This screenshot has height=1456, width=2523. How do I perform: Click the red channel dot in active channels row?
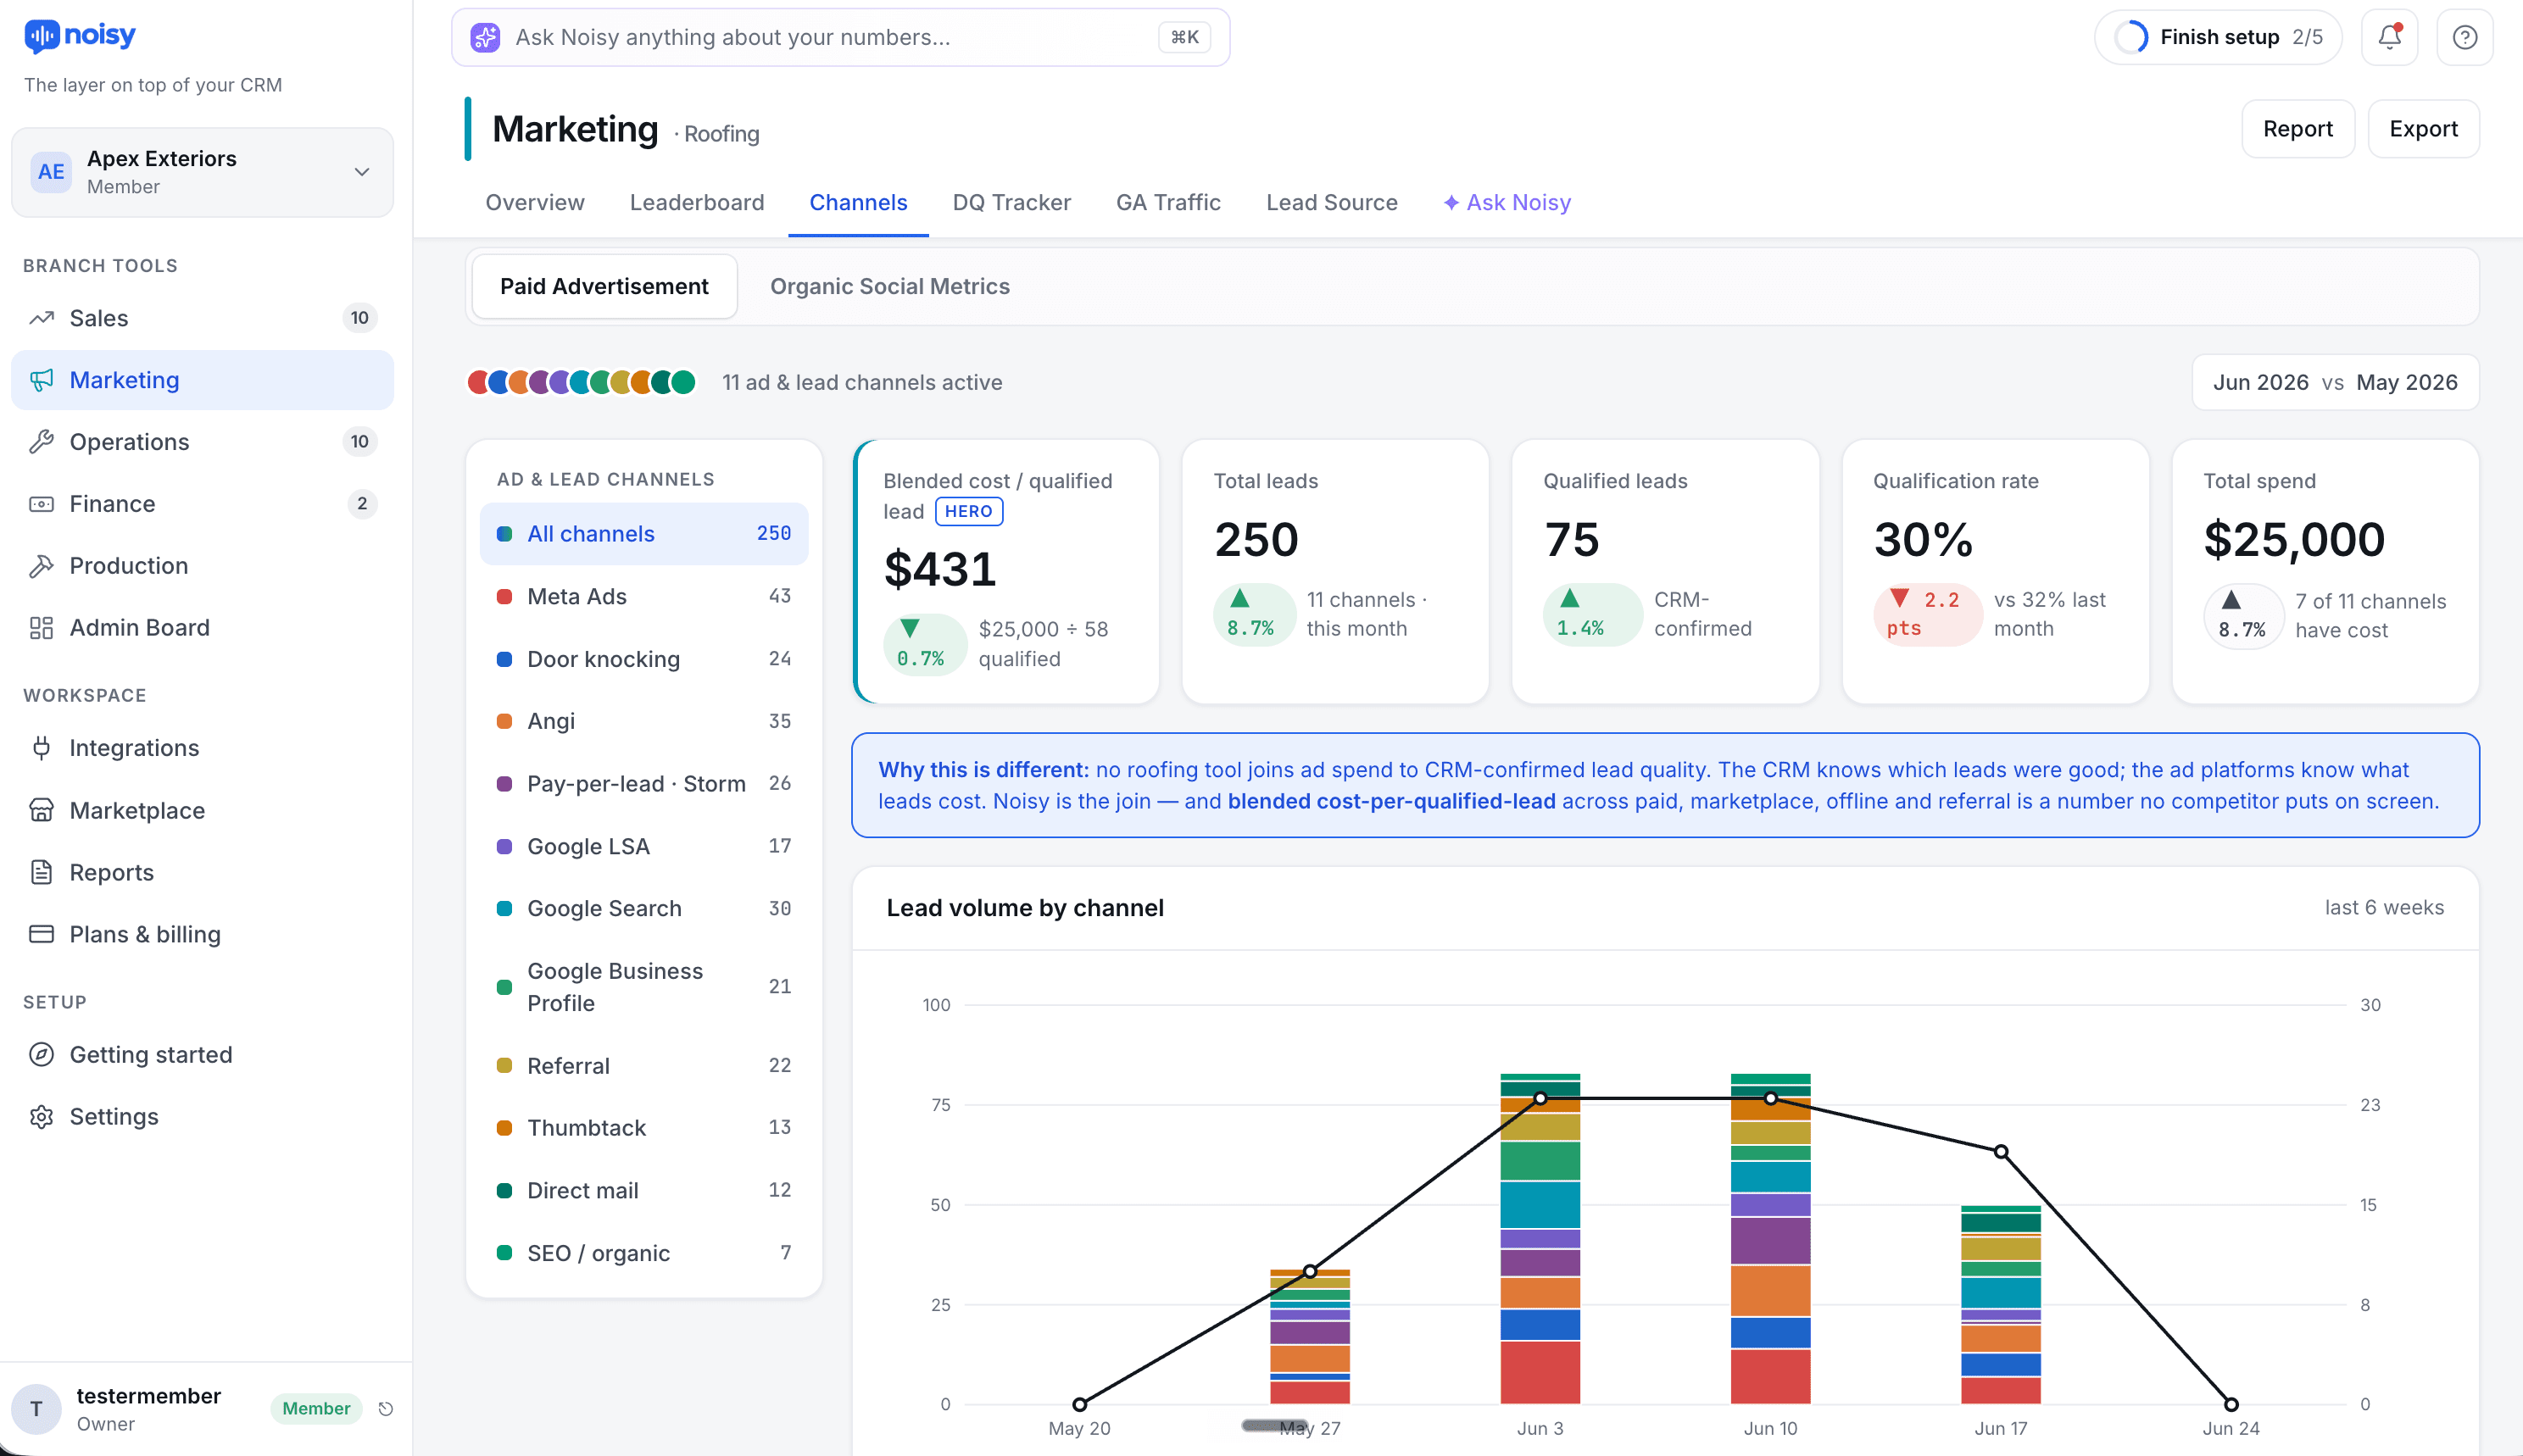[479, 382]
